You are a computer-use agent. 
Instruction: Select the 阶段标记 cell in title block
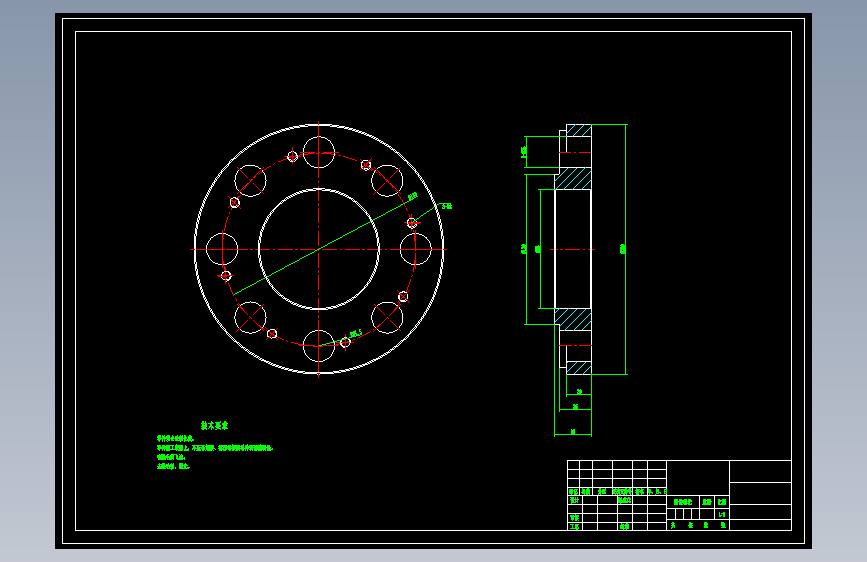coord(683,502)
